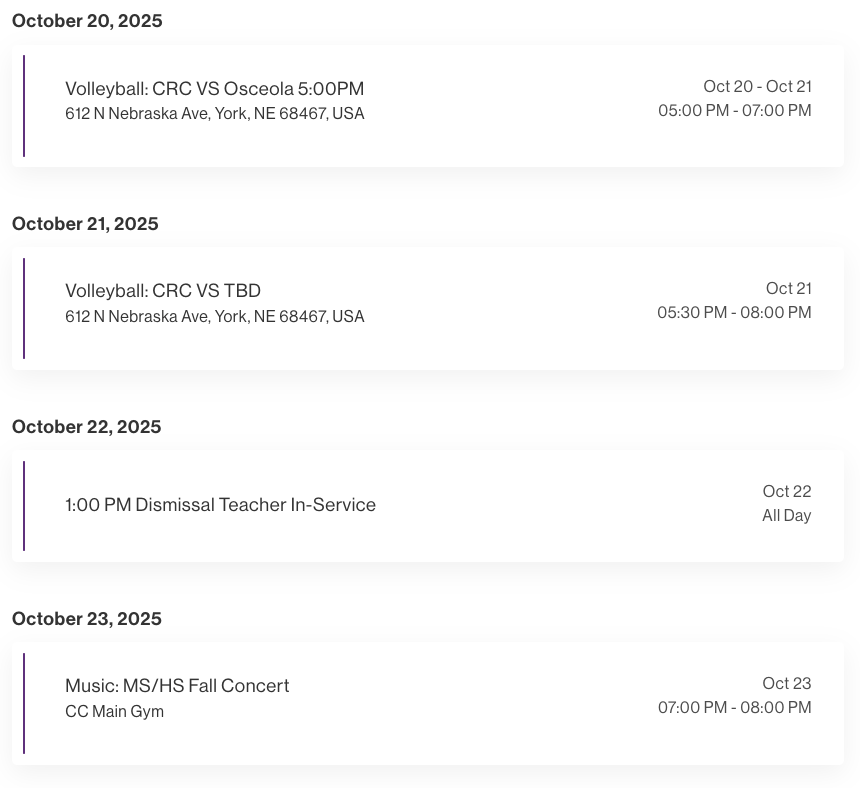Open the 1:00 PM Dismissal Teacher In-Service event
The image size is (860, 788).
pyautogui.click(x=220, y=505)
